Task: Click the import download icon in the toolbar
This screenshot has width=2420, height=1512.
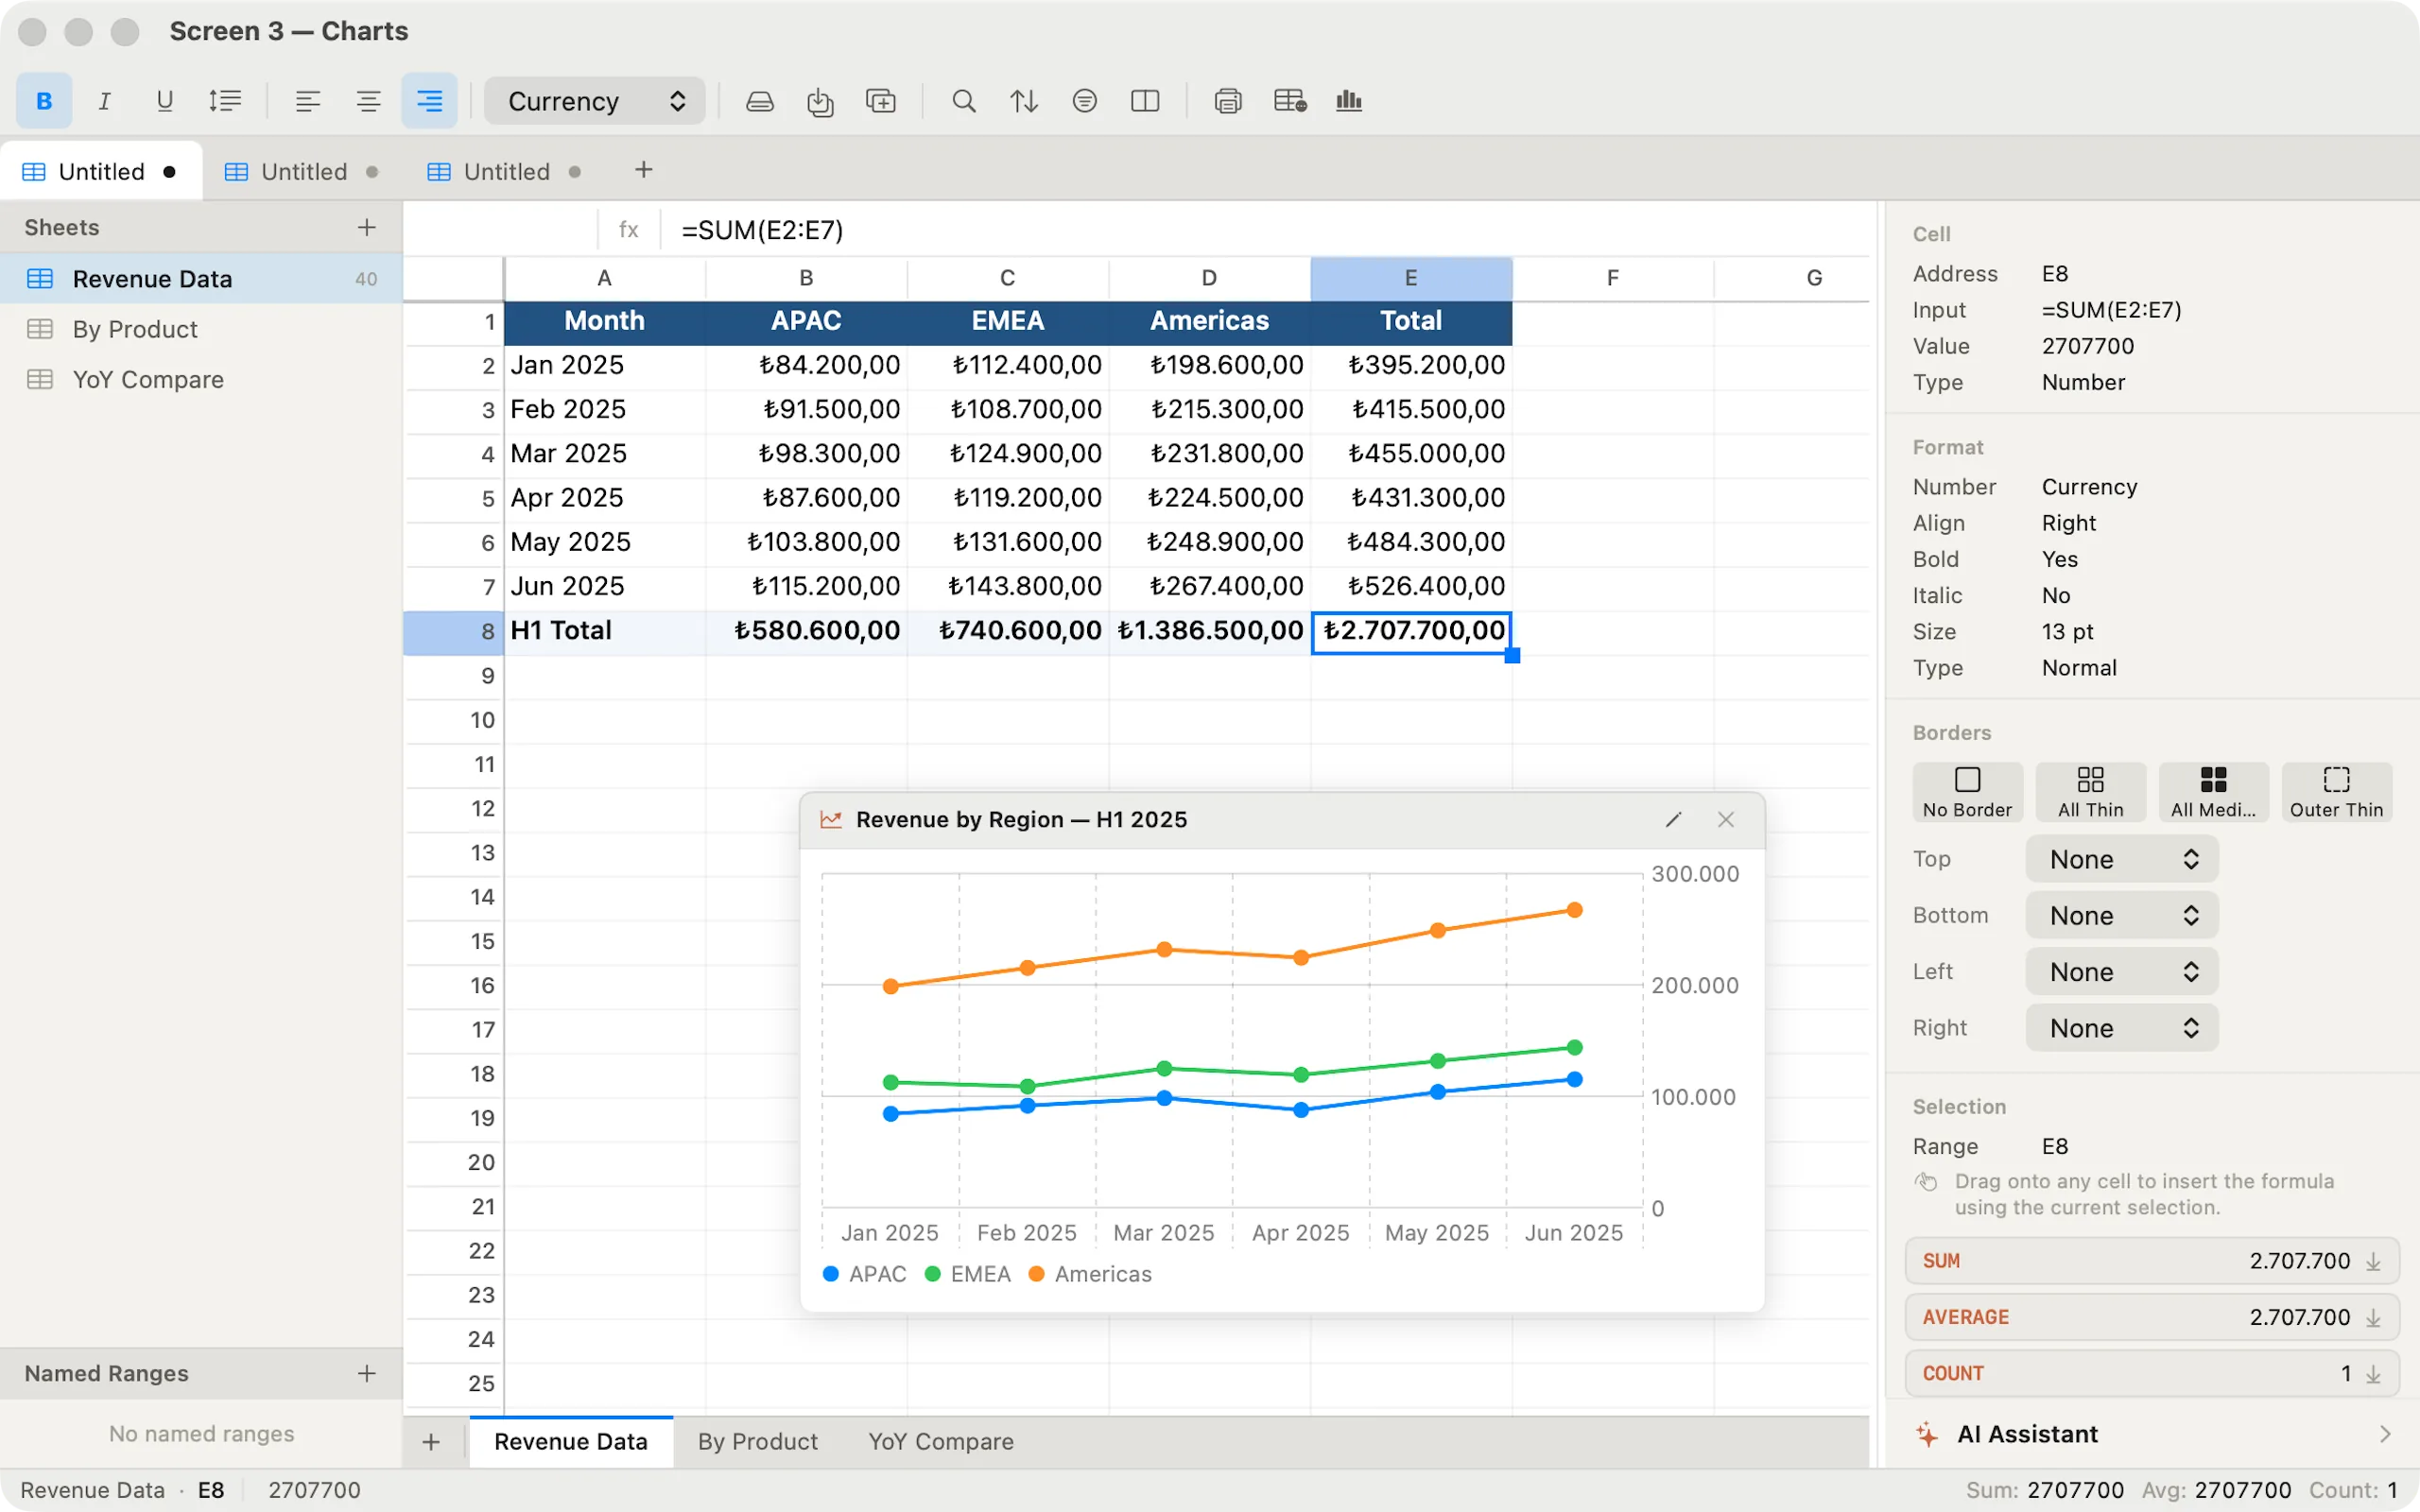Action: coord(820,101)
